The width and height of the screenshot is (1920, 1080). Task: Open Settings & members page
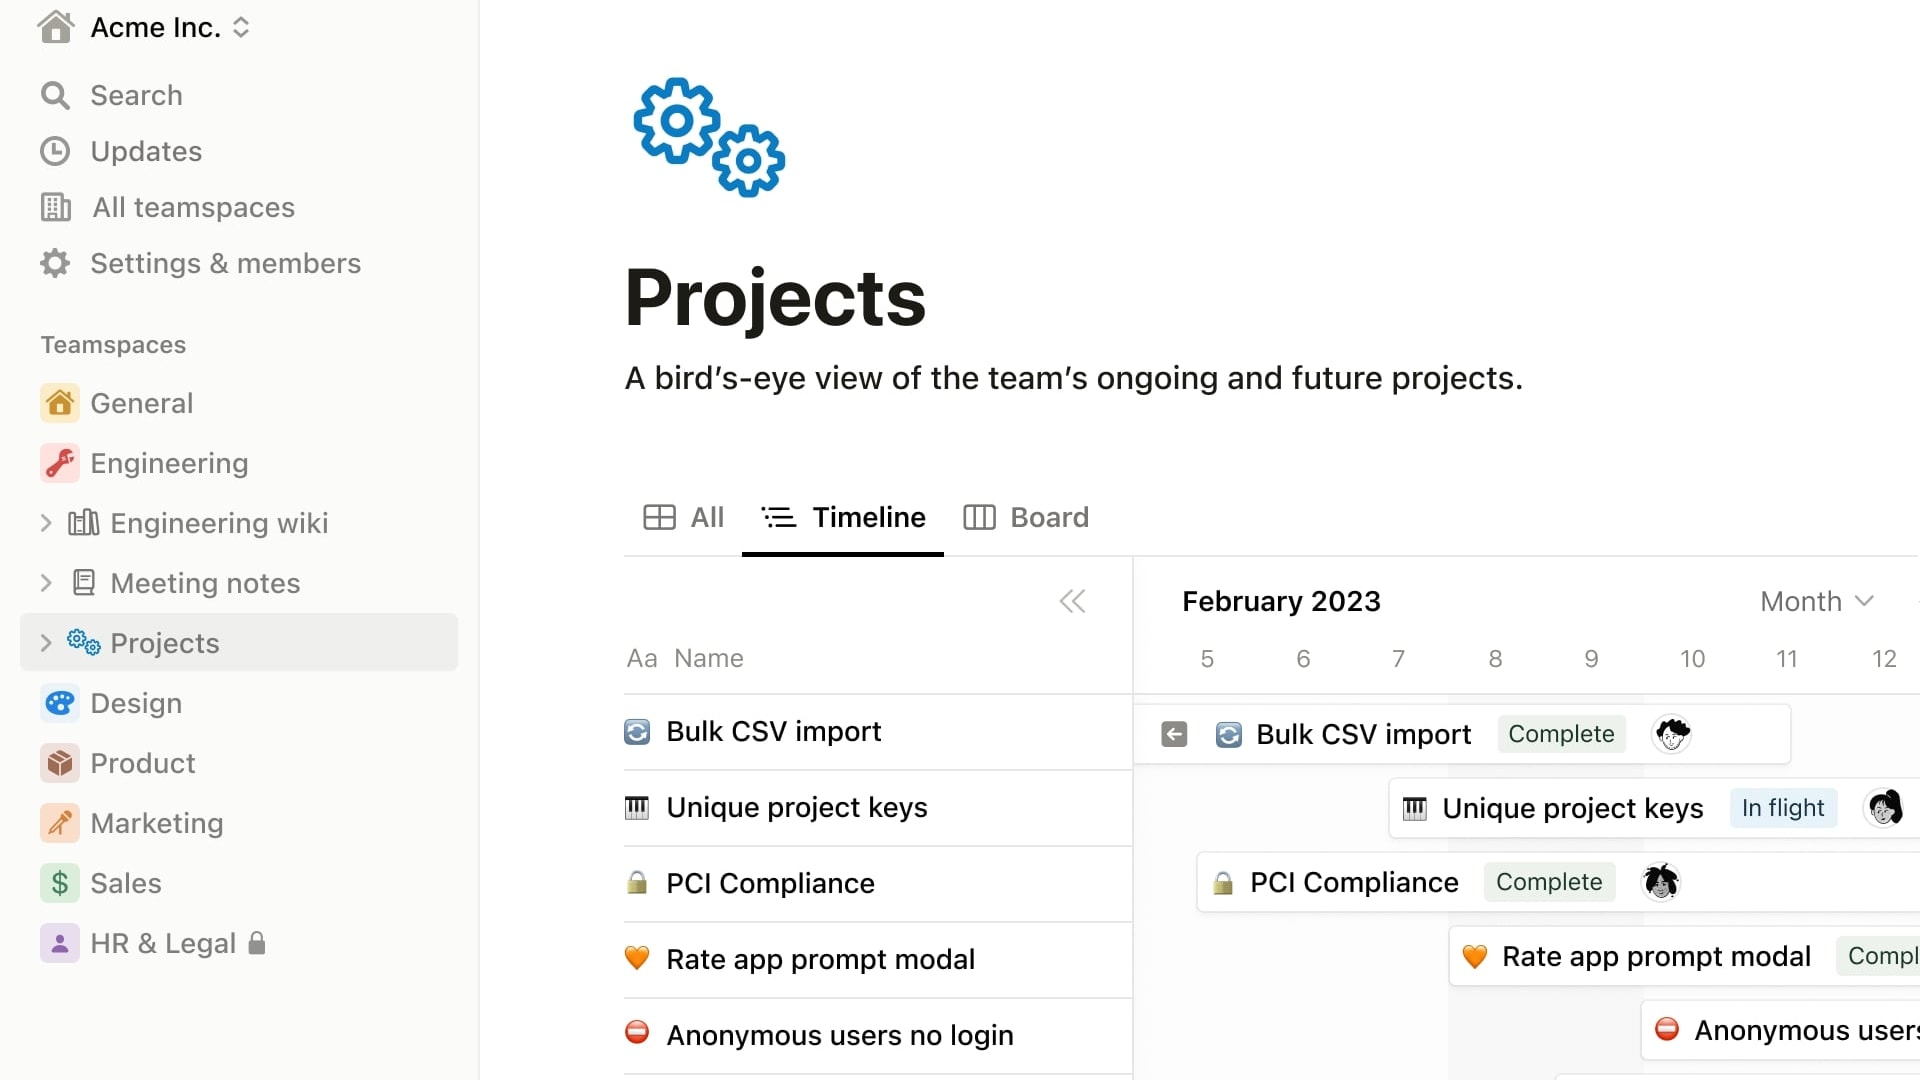225,262
